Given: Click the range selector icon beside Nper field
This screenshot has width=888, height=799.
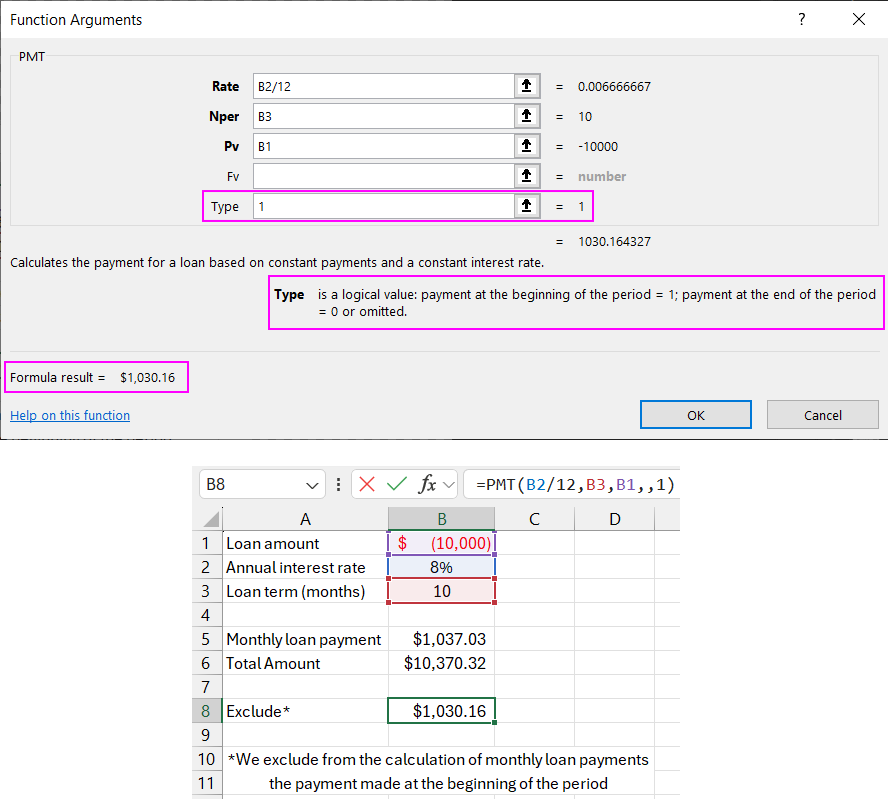Looking at the screenshot, I should [x=527, y=116].
